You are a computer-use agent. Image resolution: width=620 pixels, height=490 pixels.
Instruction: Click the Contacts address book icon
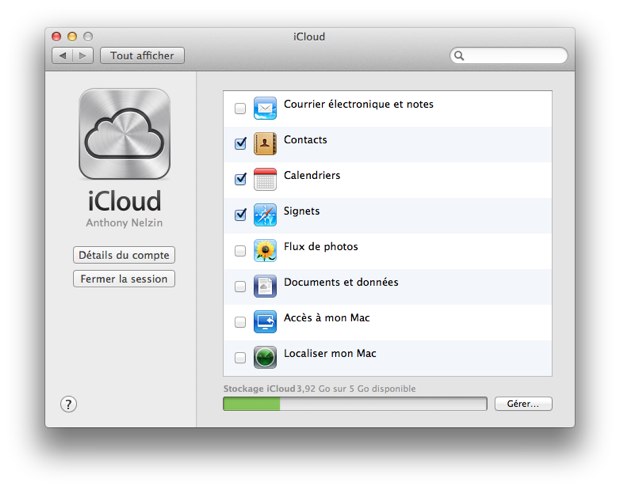point(265,144)
